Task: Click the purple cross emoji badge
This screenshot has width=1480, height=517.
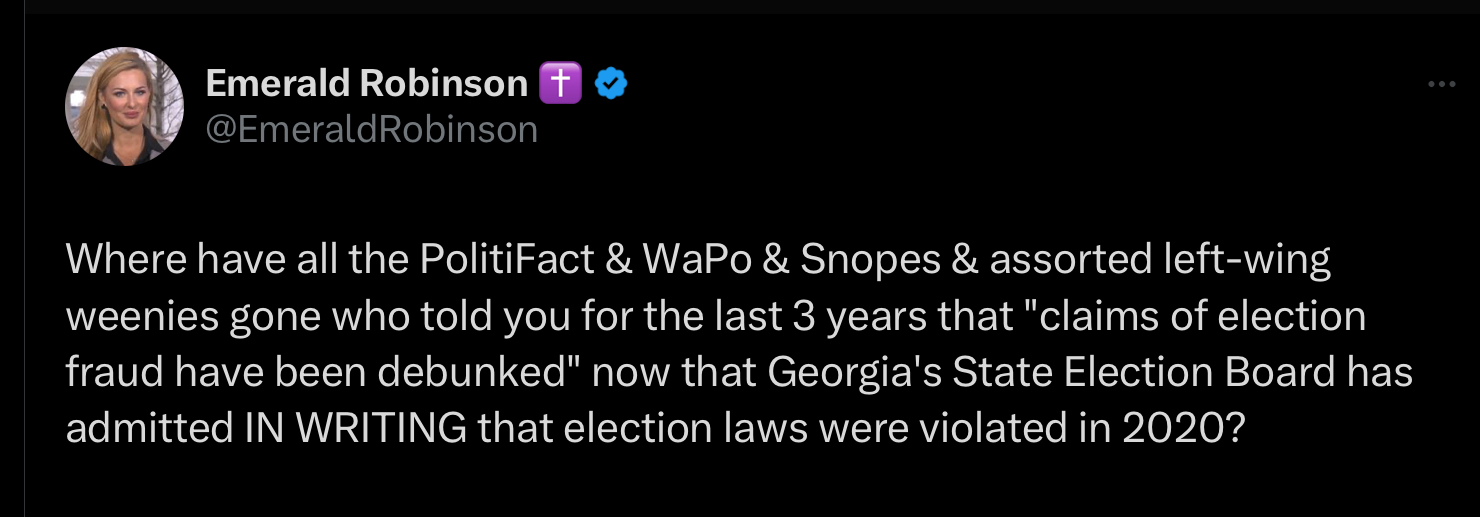Action: [560, 84]
